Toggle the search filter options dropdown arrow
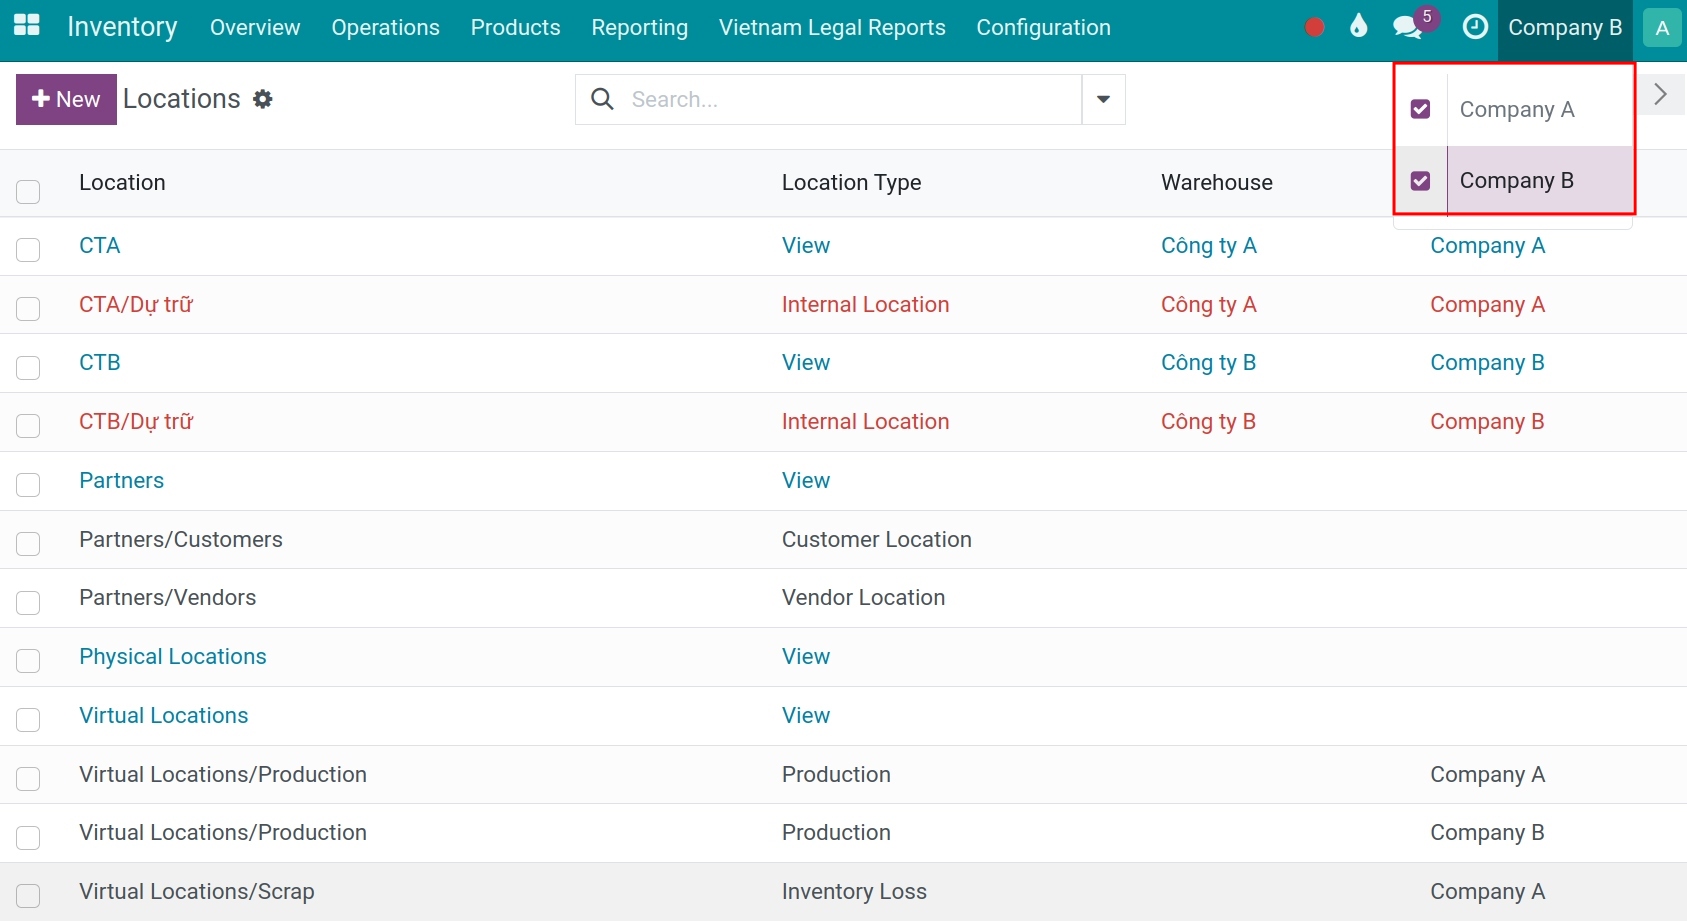The width and height of the screenshot is (1687, 921). (x=1103, y=99)
